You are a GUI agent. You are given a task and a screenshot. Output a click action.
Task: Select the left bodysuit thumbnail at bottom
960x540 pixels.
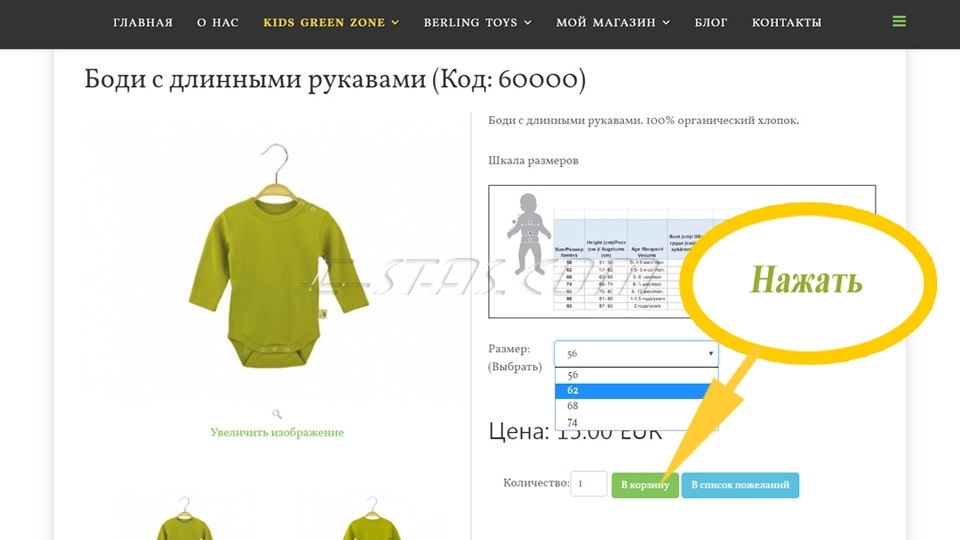point(184,519)
